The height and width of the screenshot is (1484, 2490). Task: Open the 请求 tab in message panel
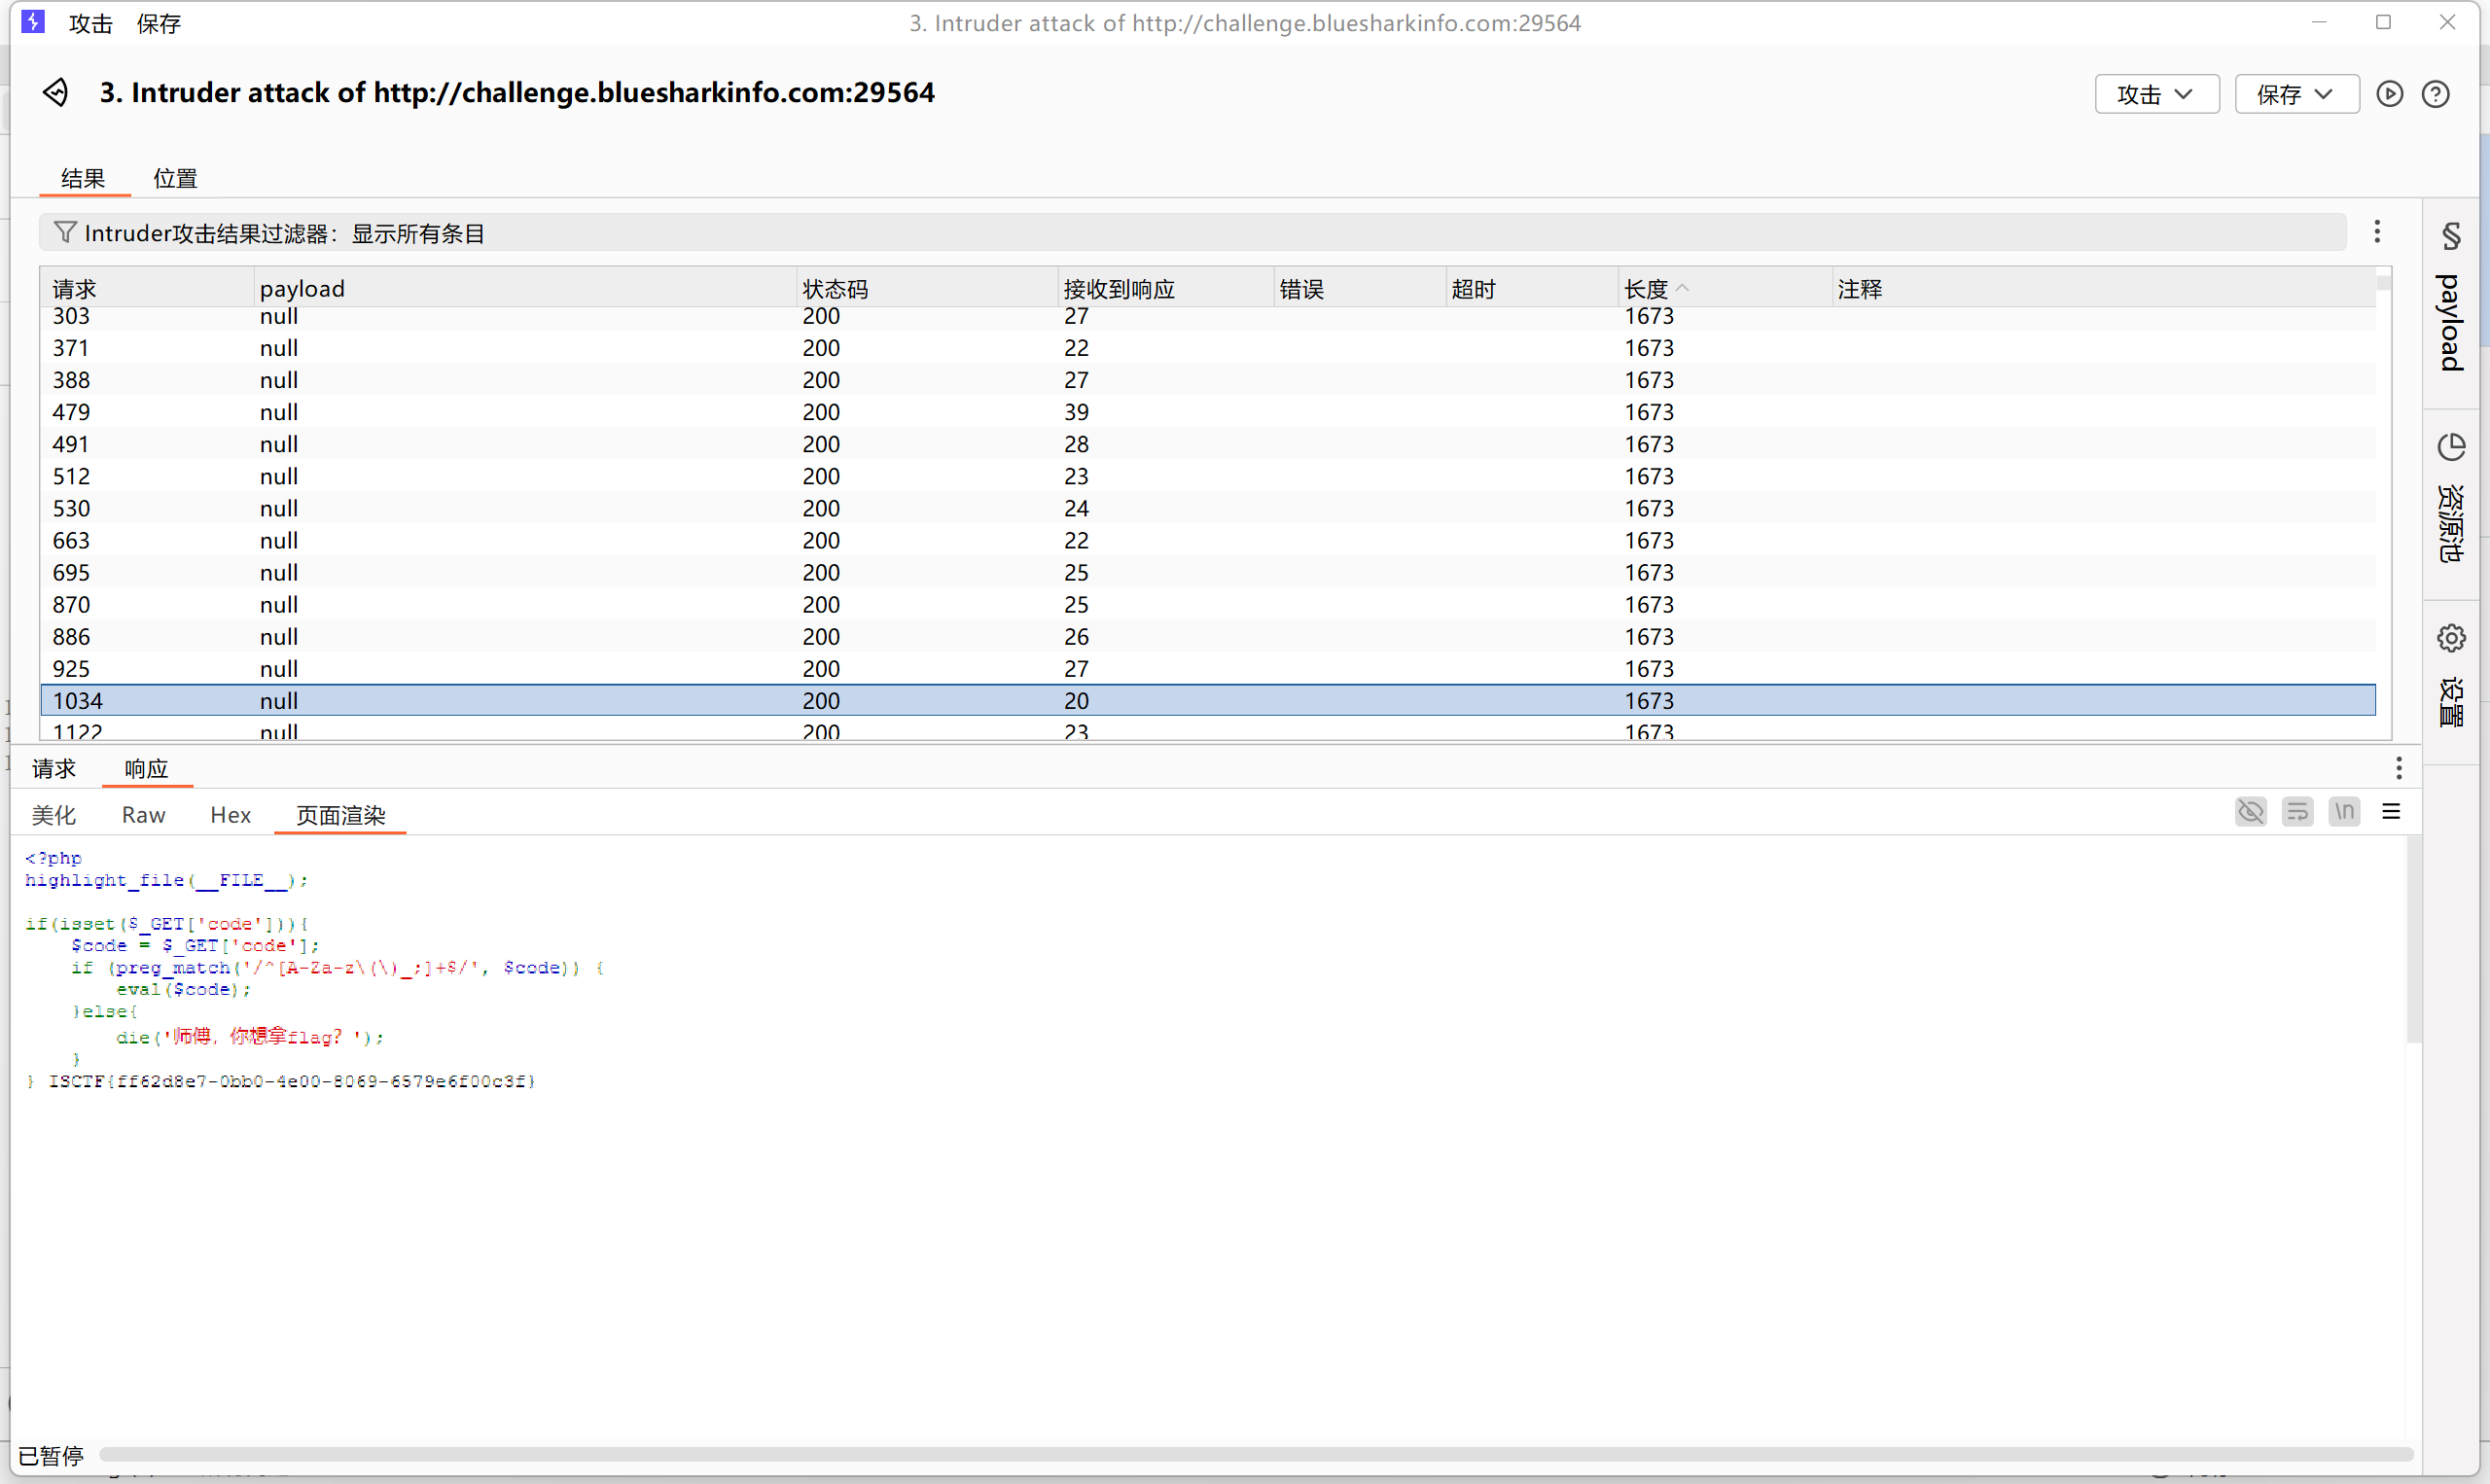tap(54, 768)
